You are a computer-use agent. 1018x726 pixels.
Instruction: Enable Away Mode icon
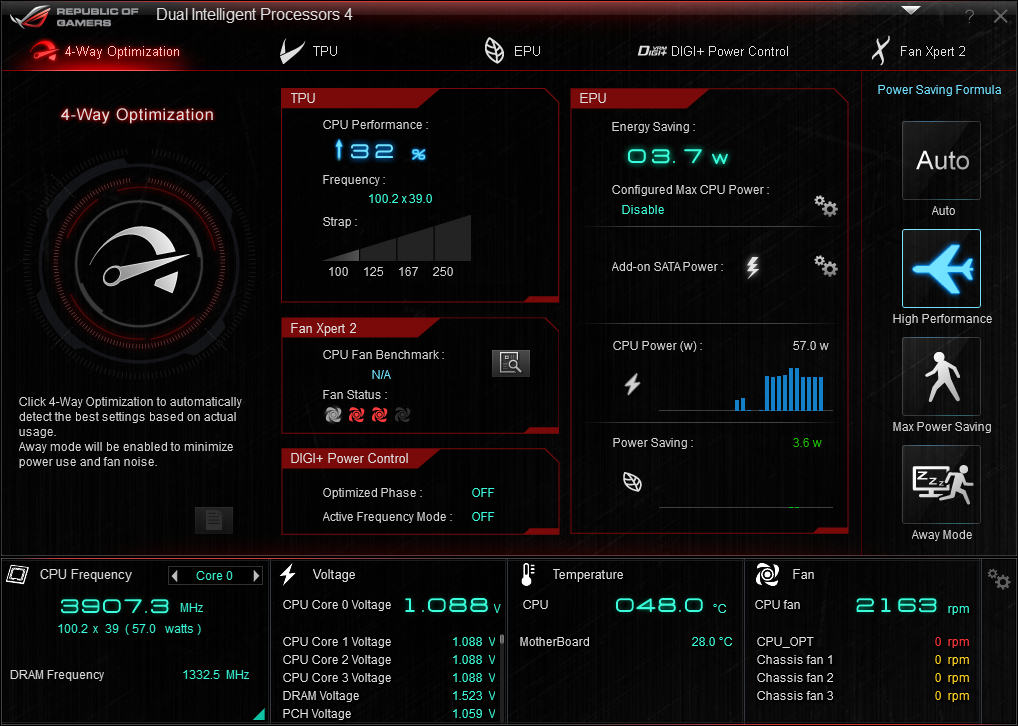tap(941, 484)
